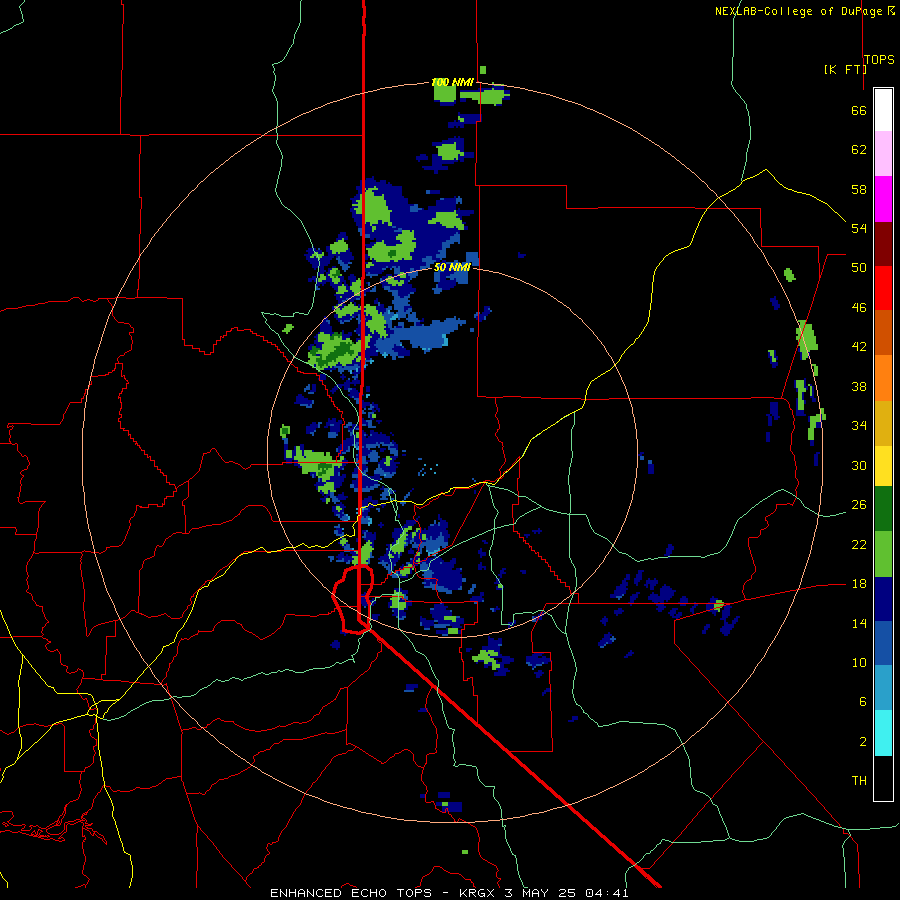Click the legend value 62
Screen dimensions: 900x900
click(859, 150)
